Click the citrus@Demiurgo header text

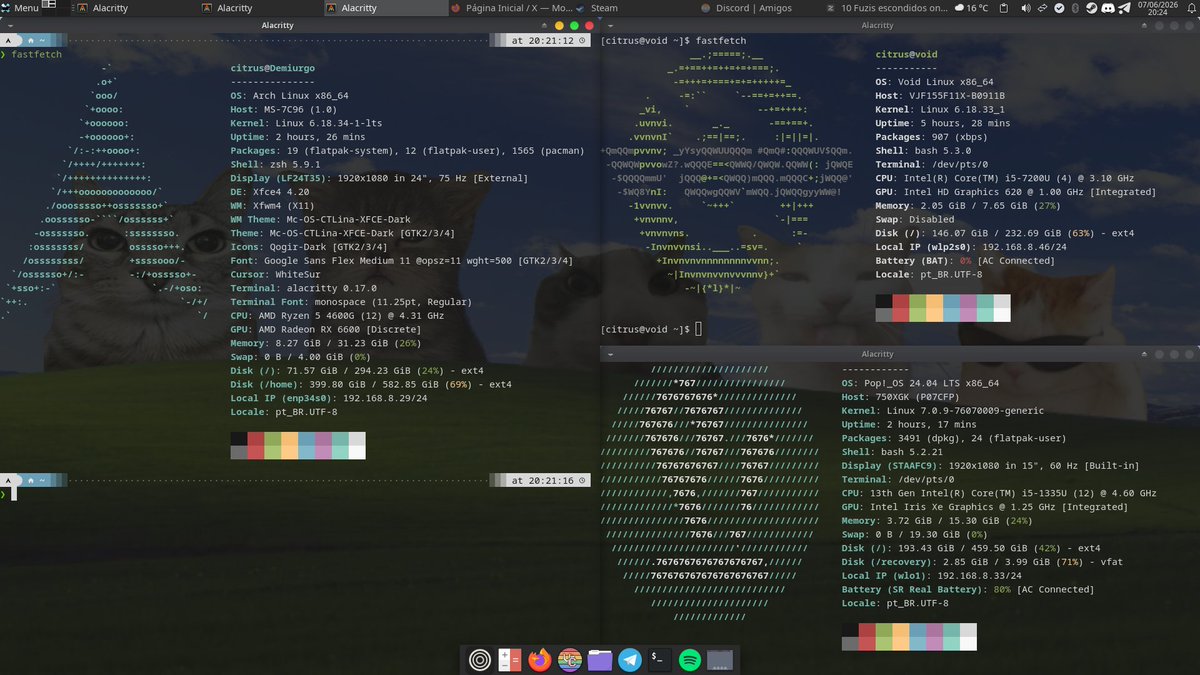(x=273, y=69)
